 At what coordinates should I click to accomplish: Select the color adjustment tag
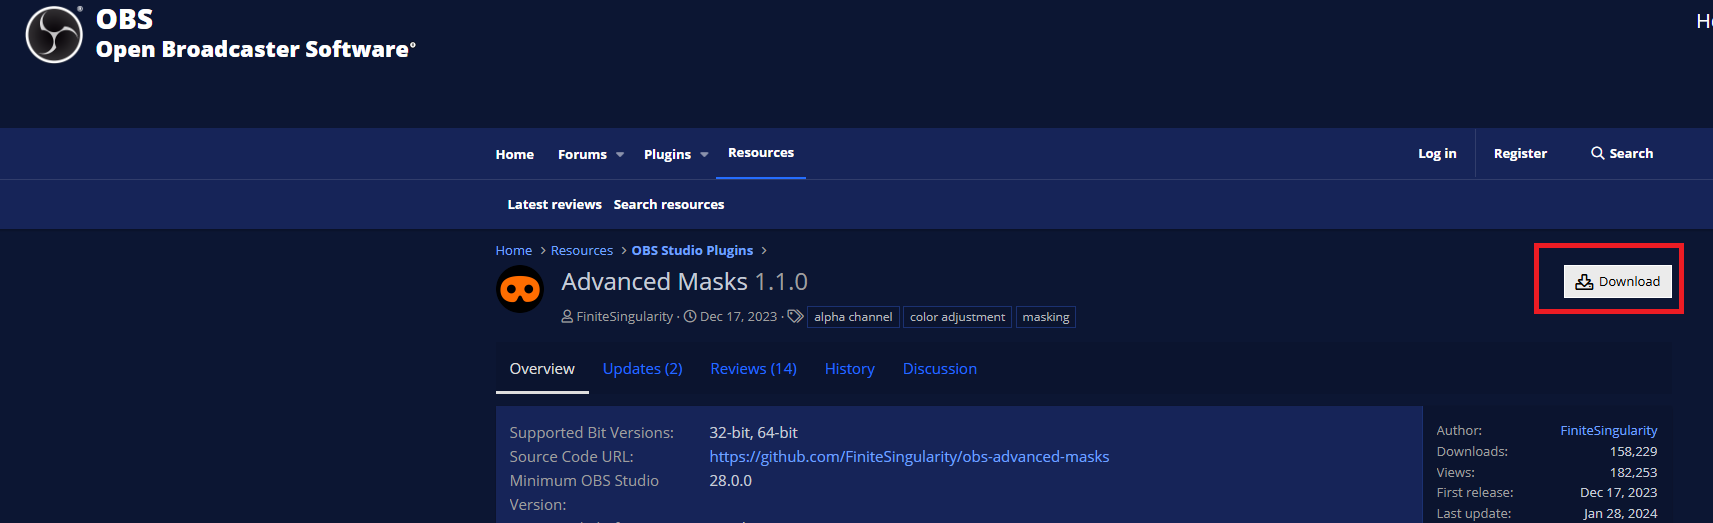[957, 317]
